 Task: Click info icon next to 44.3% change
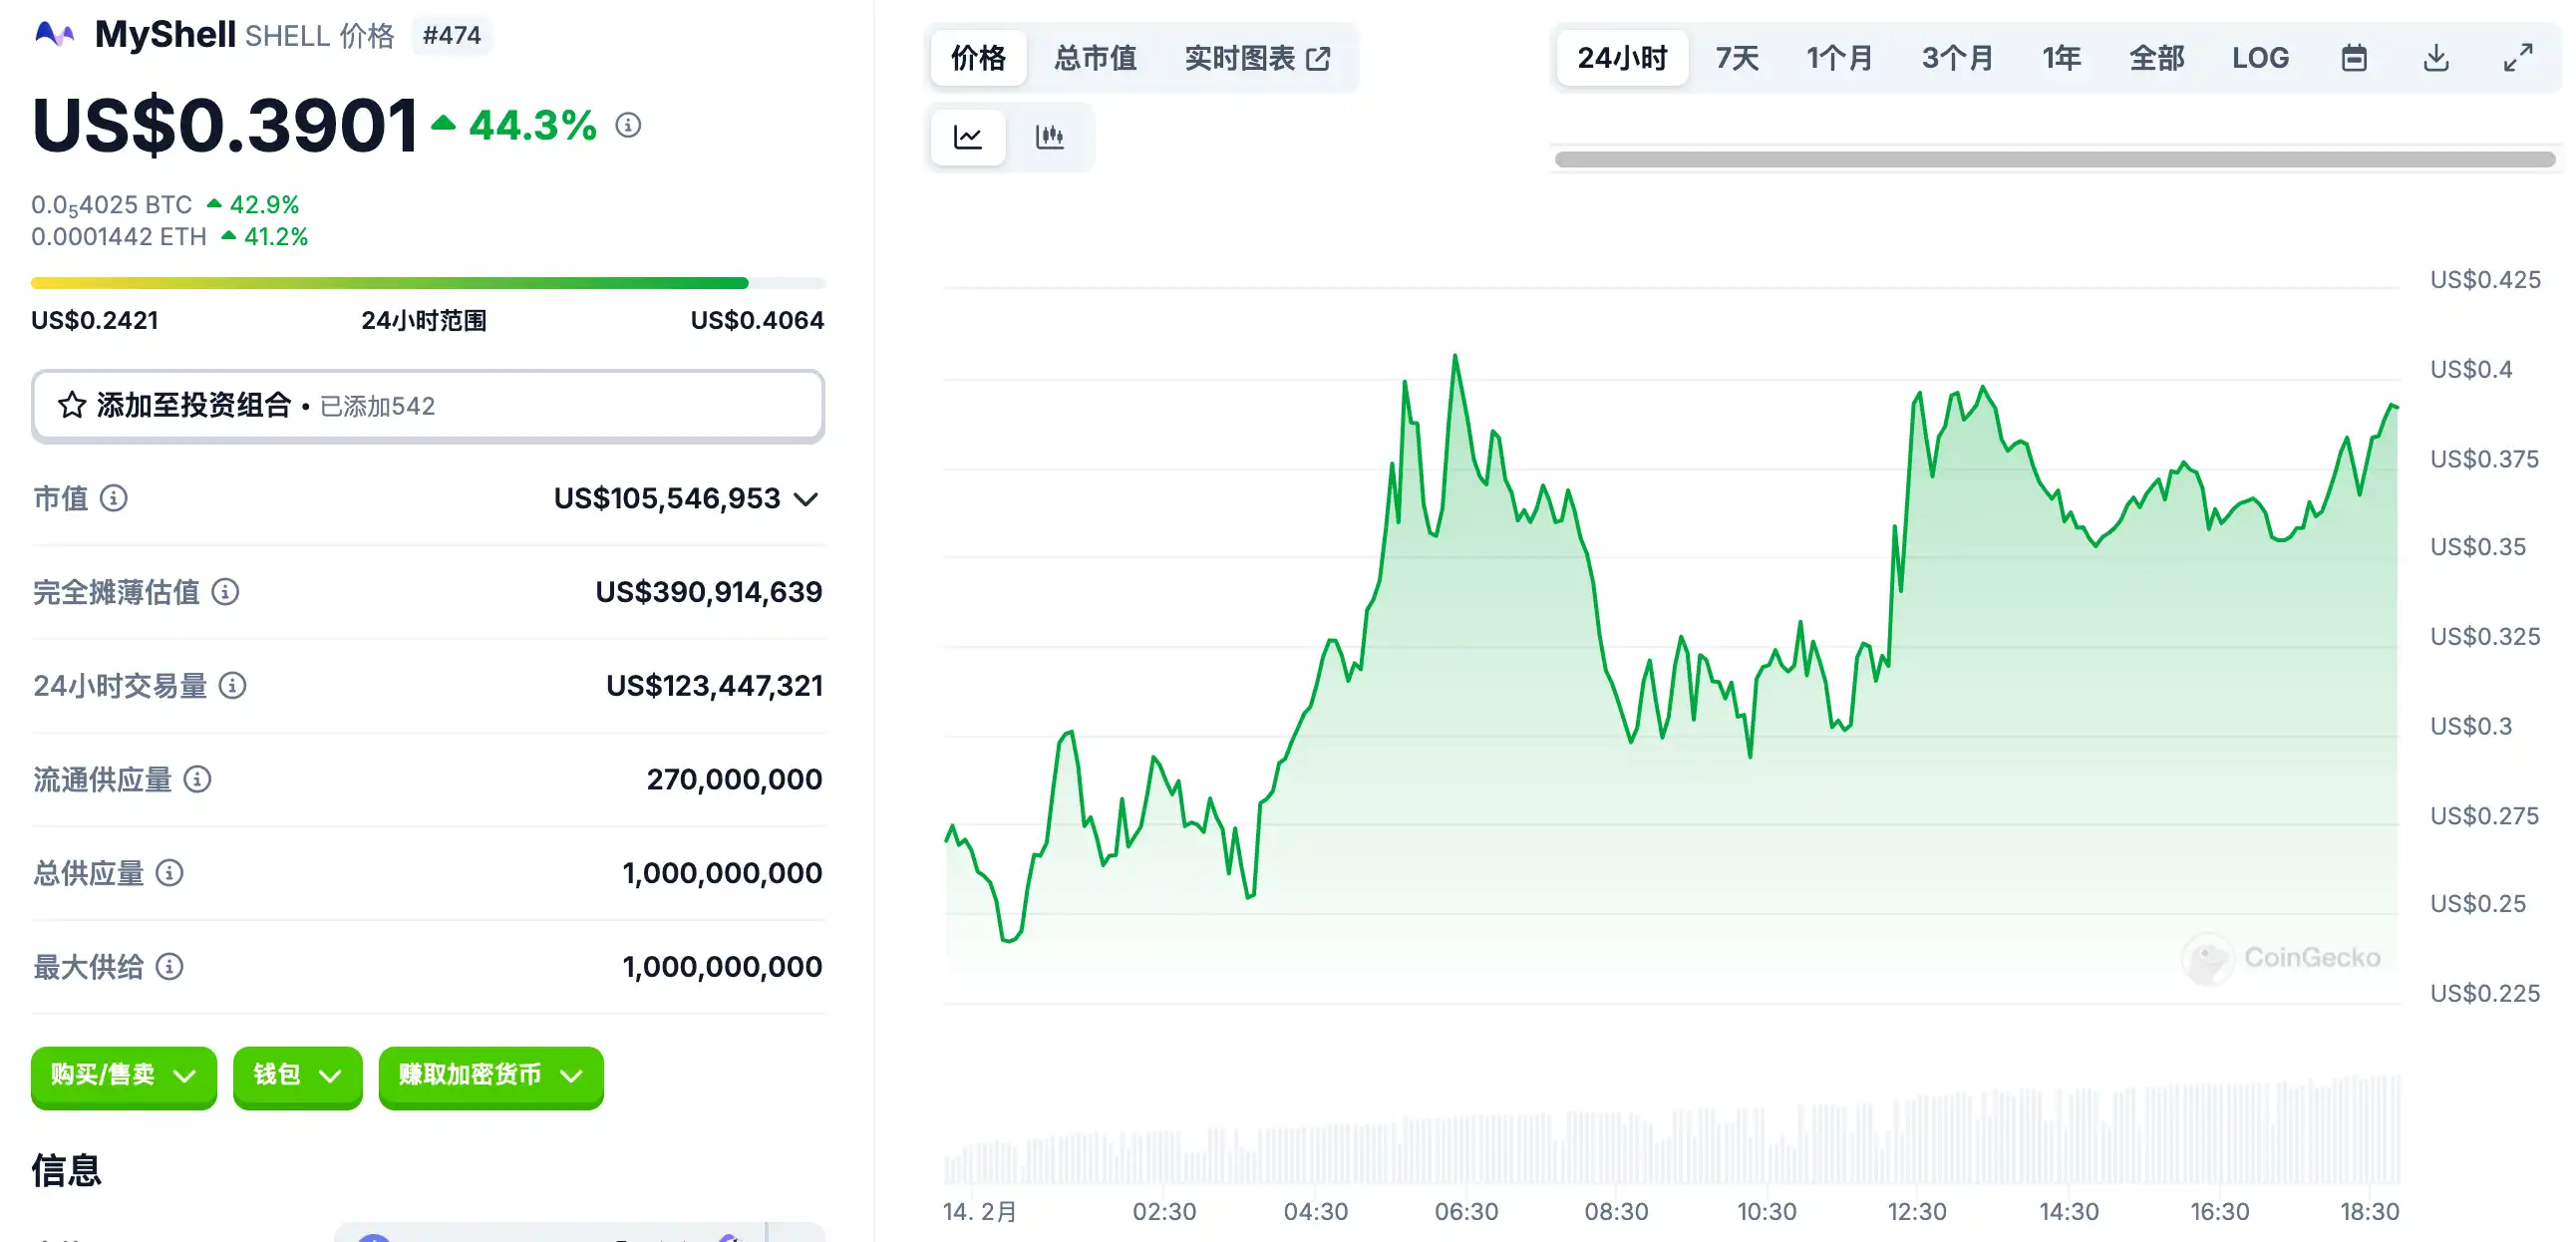(x=628, y=125)
